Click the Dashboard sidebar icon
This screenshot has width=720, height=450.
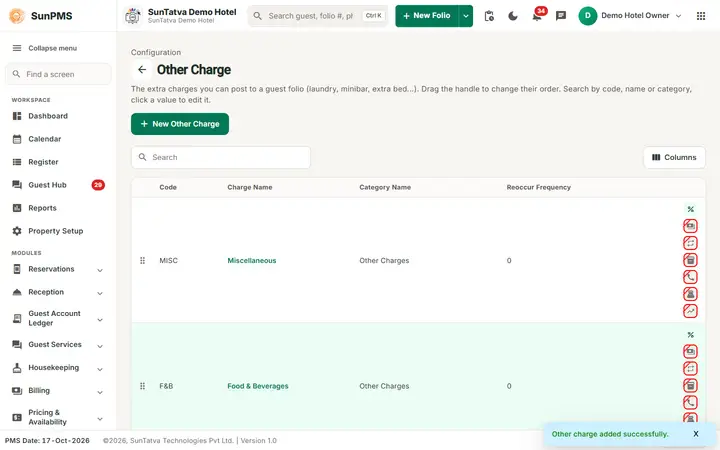[x=17, y=116]
